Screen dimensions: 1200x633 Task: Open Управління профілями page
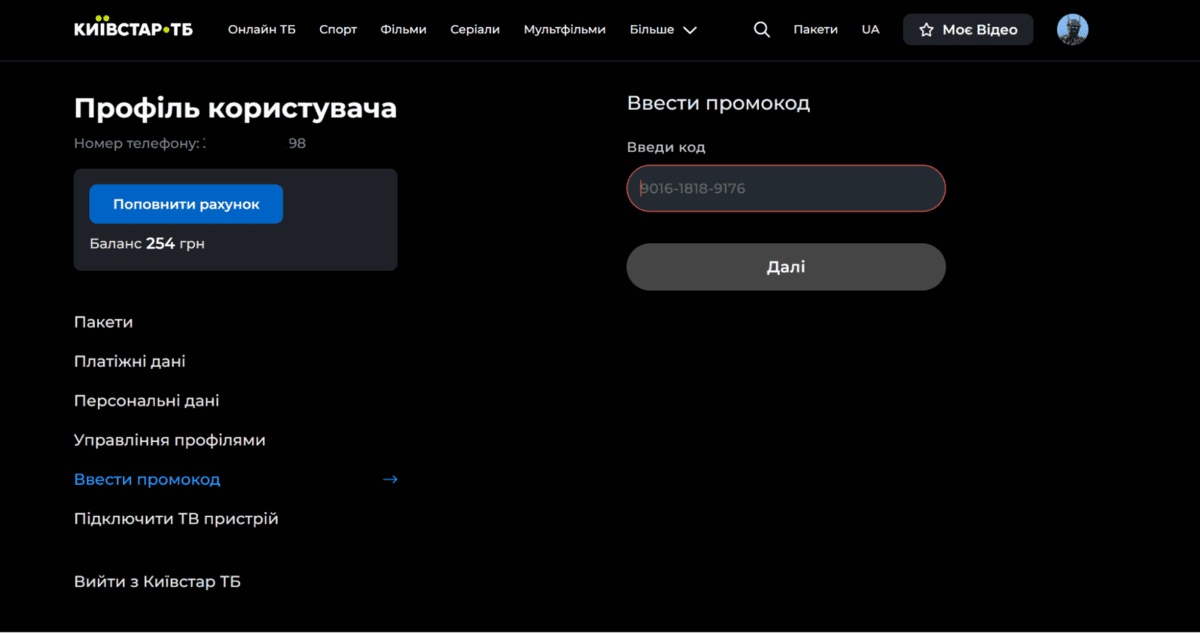170,440
